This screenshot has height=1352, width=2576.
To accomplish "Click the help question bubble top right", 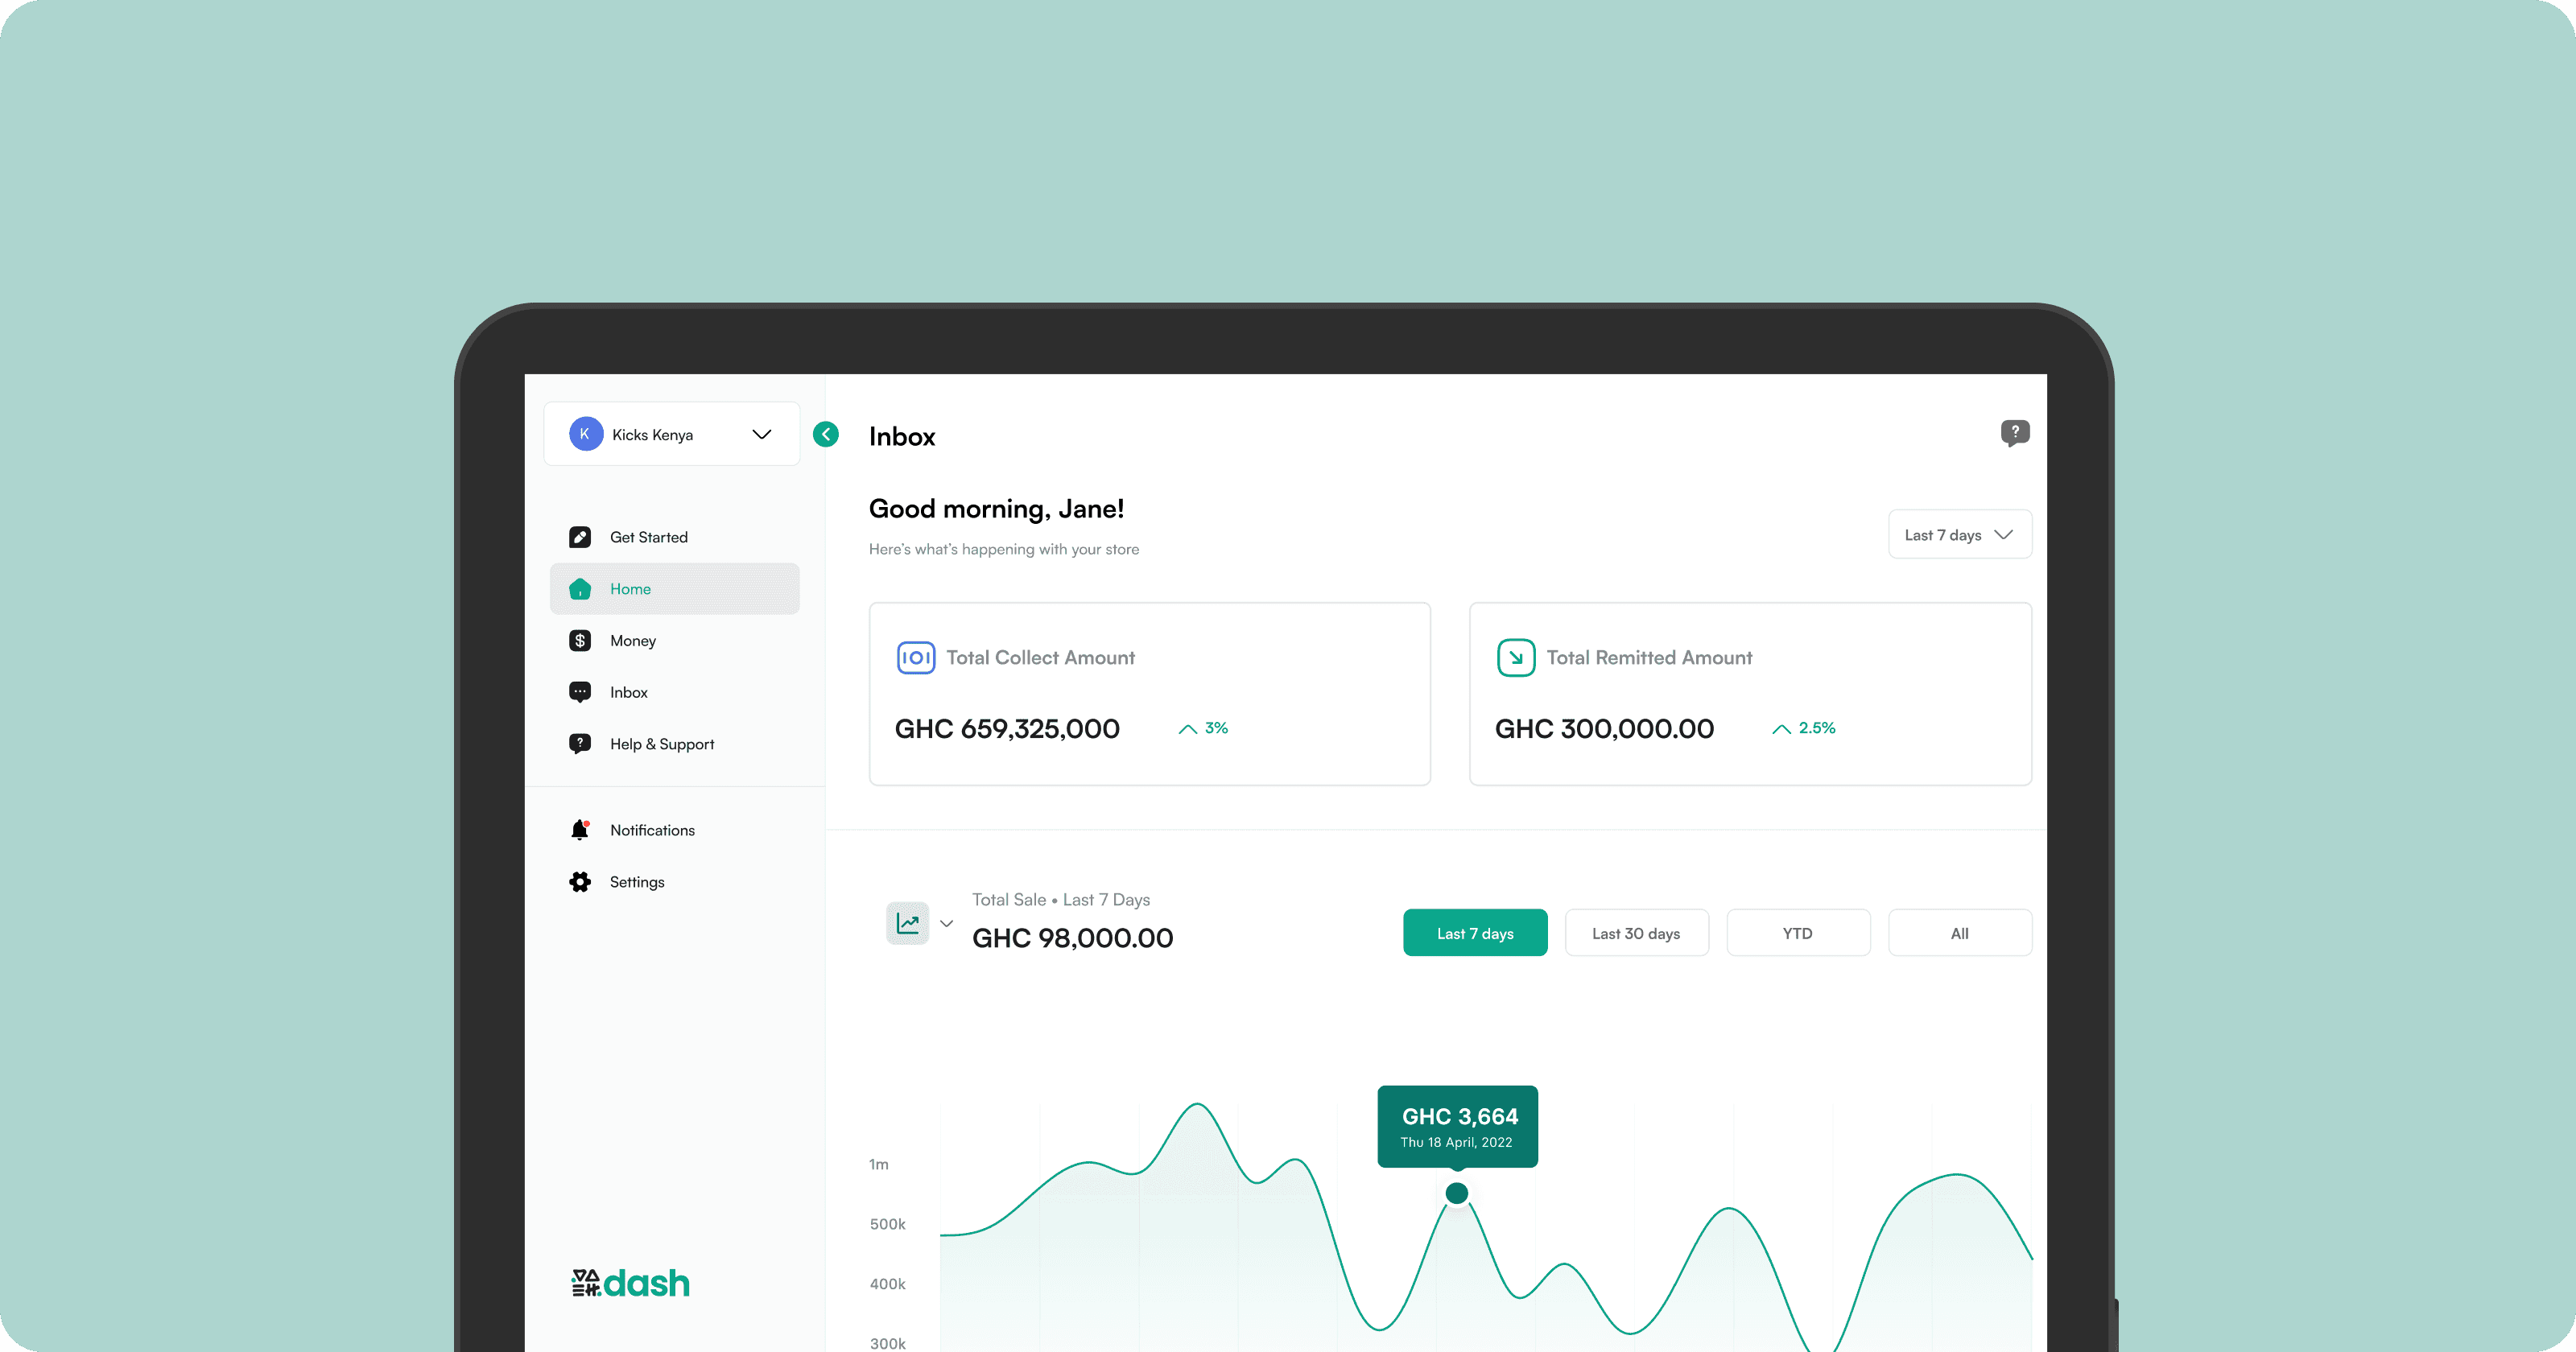I will tap(2014, 433).
